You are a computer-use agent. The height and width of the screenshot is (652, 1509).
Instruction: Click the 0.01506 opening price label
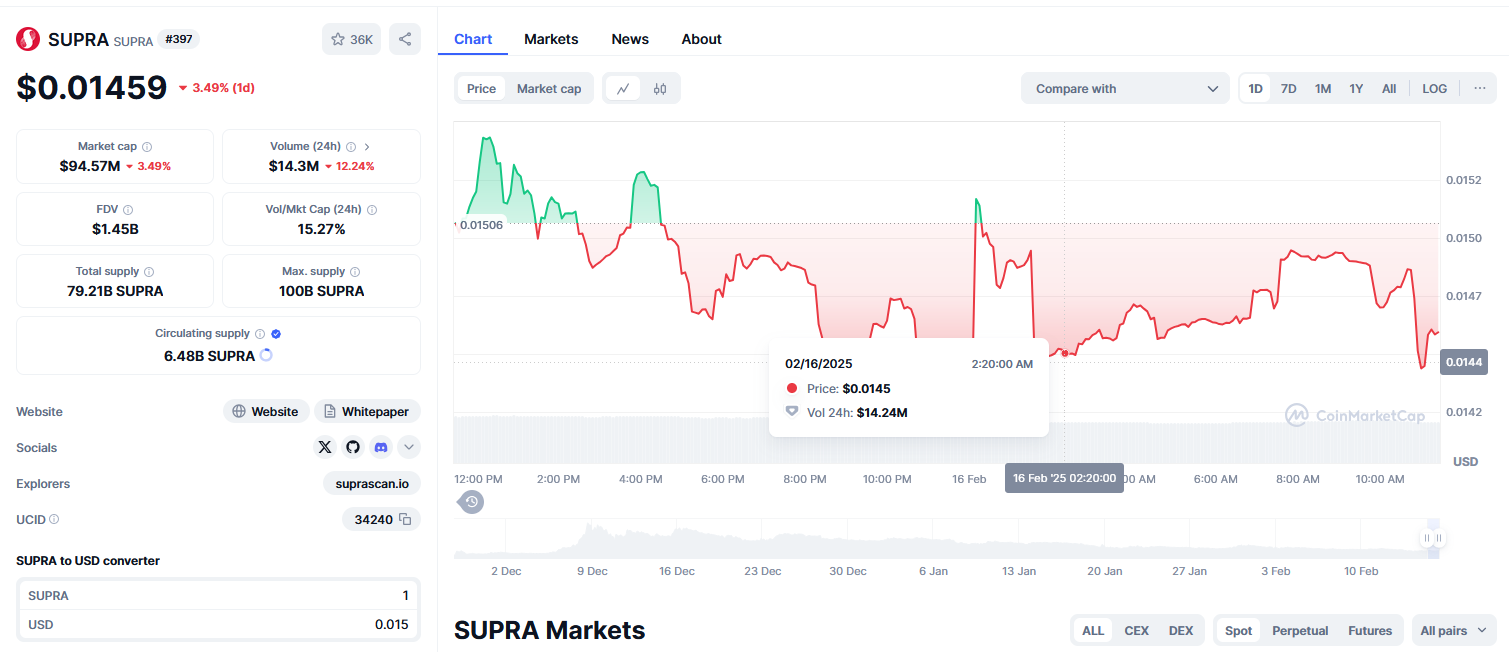[481, 224]
